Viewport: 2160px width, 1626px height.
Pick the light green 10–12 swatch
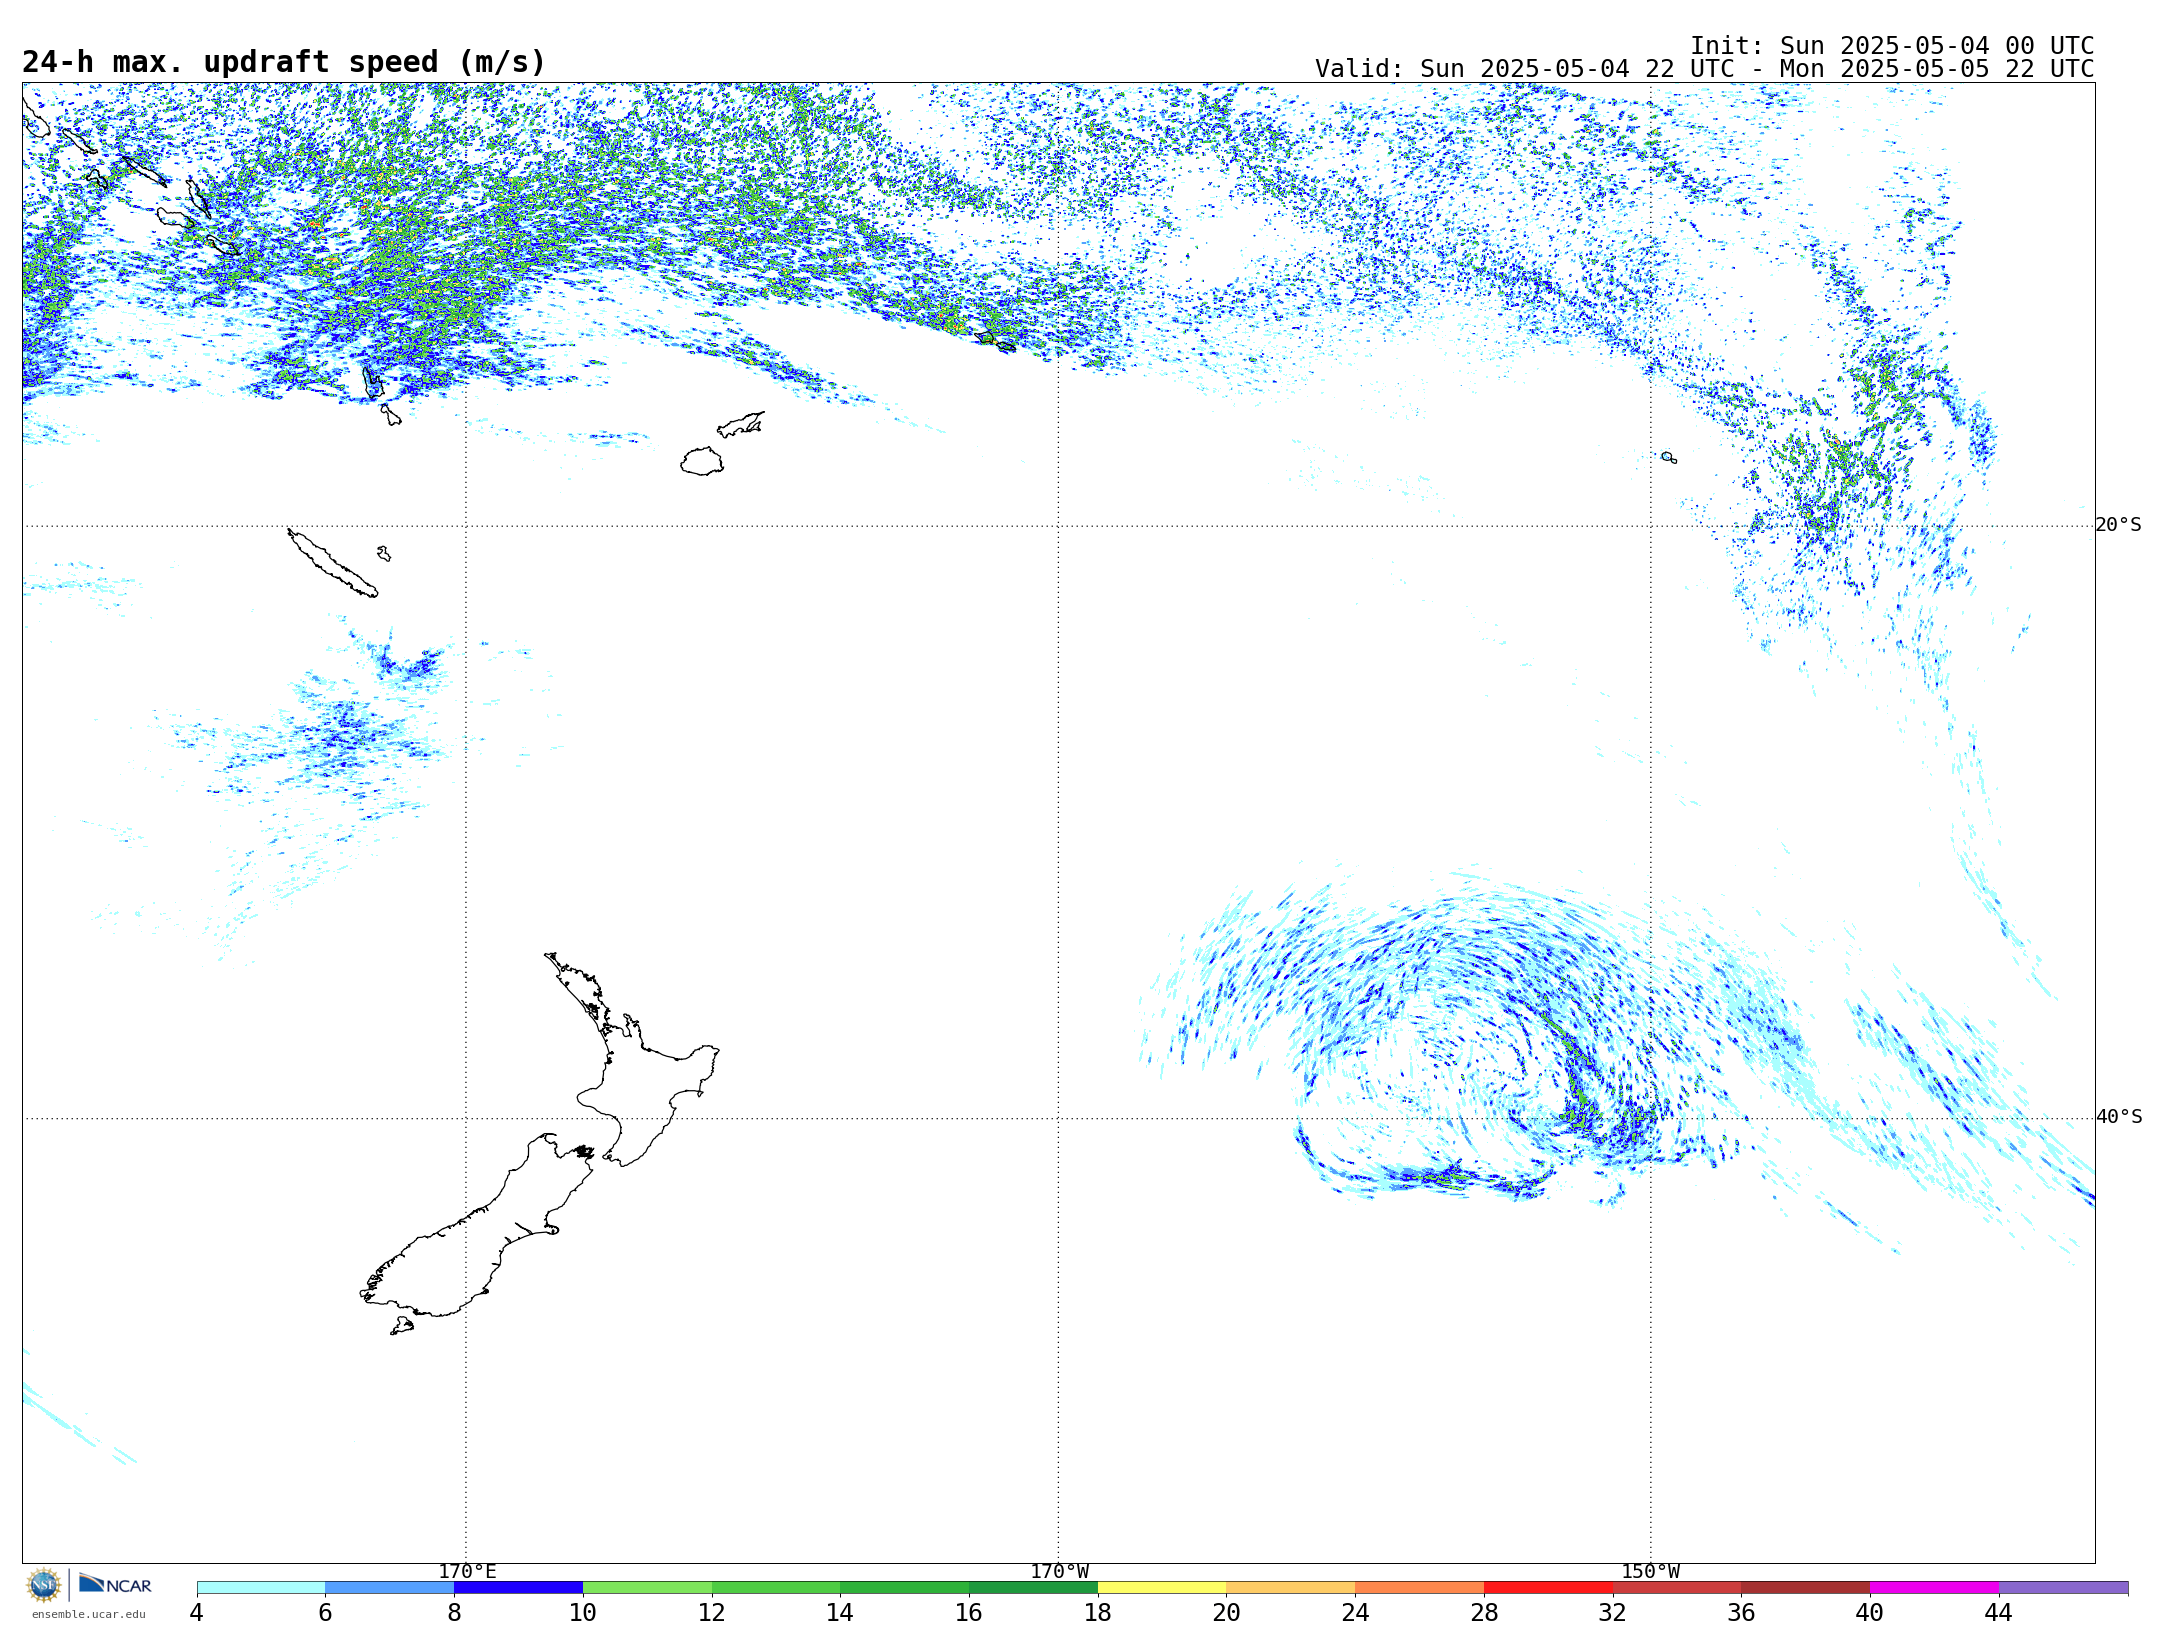click(x=647, y=1587)
